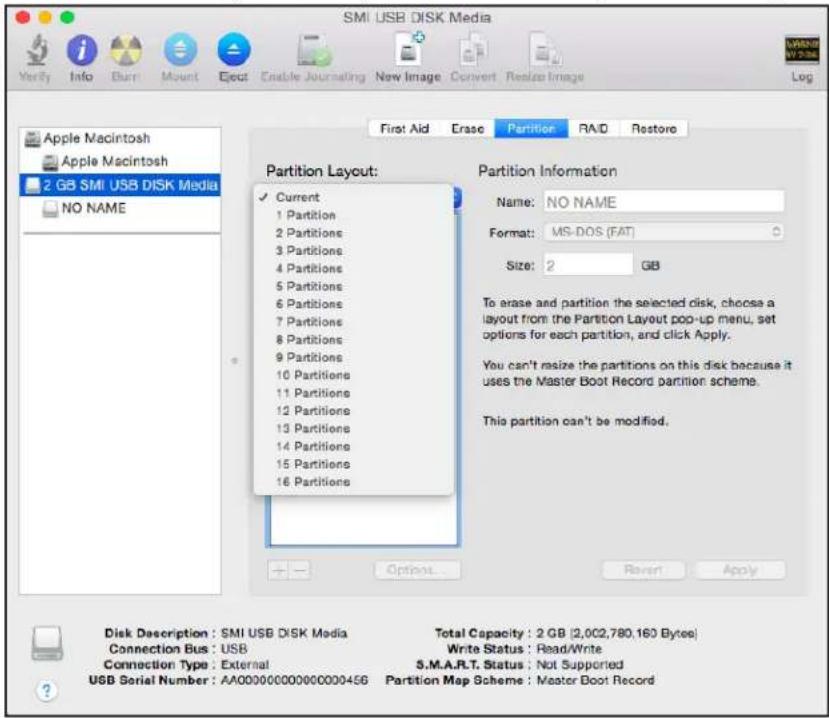This screenshot has height=718, width=829.
Task: Switch to the Erase tab
Action: point(467,128)
